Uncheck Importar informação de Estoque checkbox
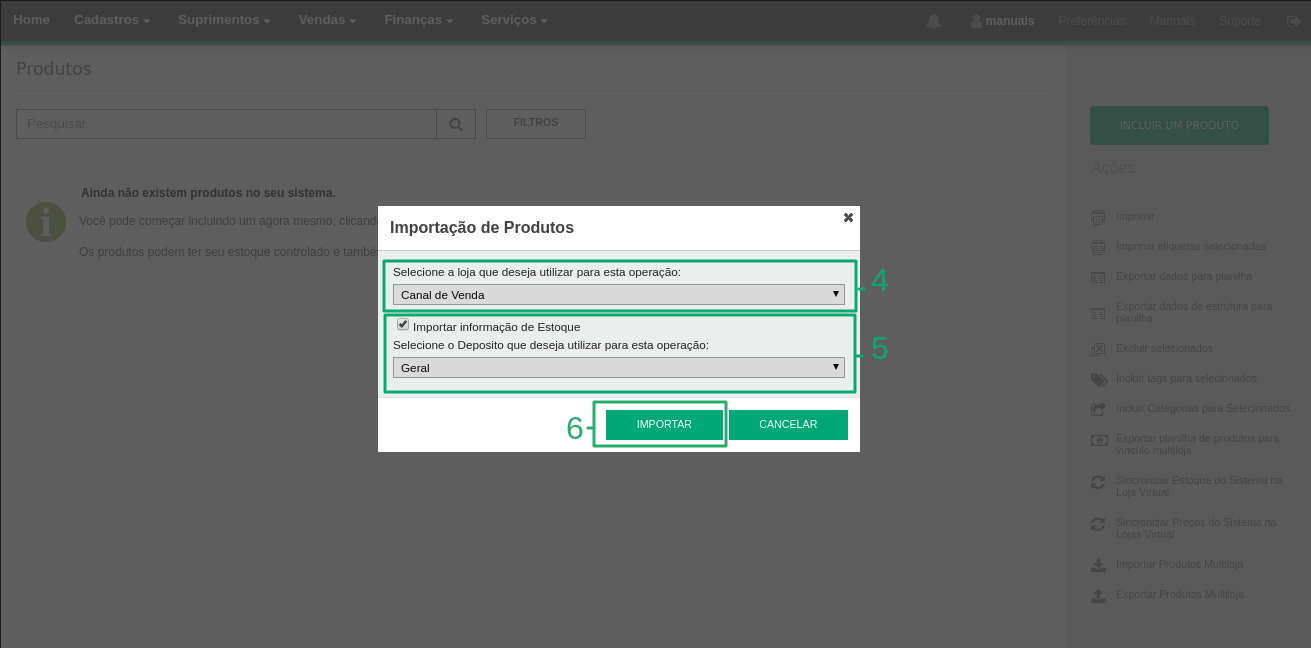 tap(403, 325)
